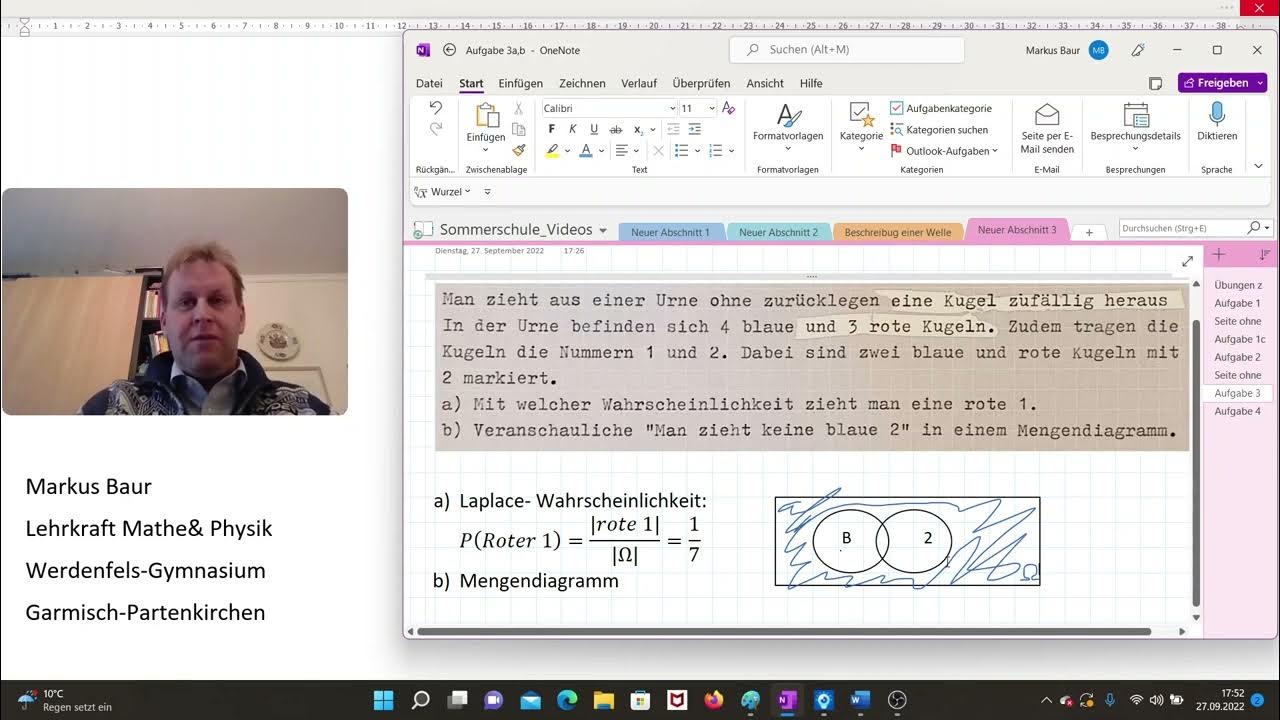Image resolution: width=1280 pixels, height=720 pixels.
Task: Toggle Bold (F) formatting
Action: coord(552,129)
